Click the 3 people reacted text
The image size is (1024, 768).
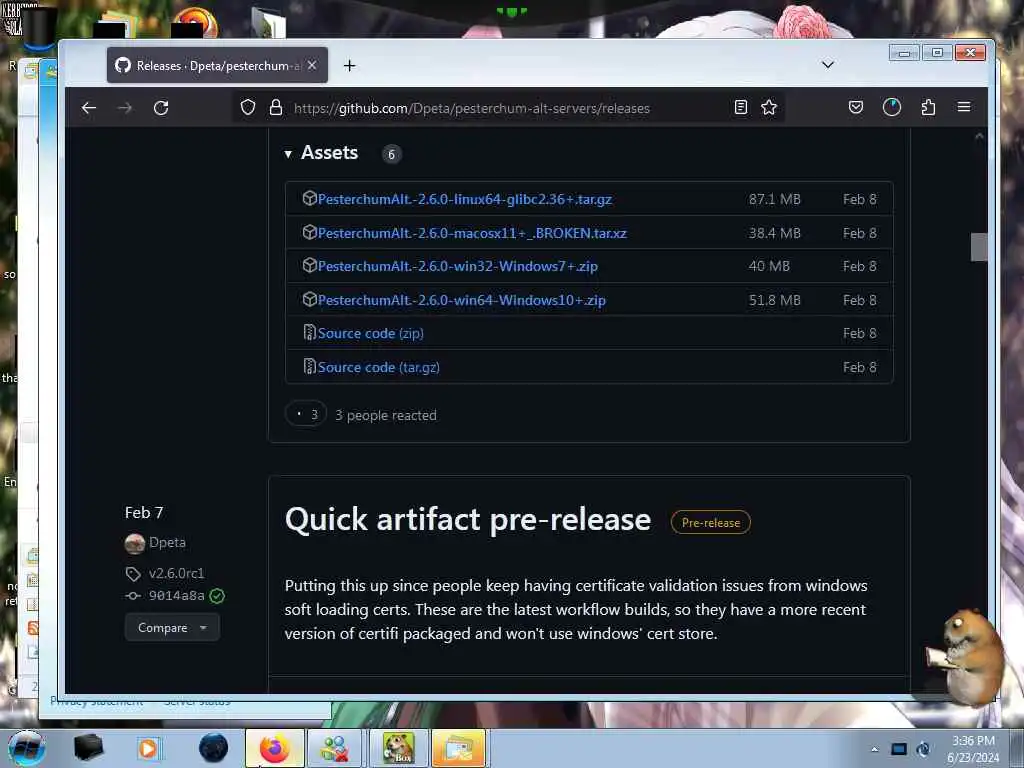click(x=386, y=415)
